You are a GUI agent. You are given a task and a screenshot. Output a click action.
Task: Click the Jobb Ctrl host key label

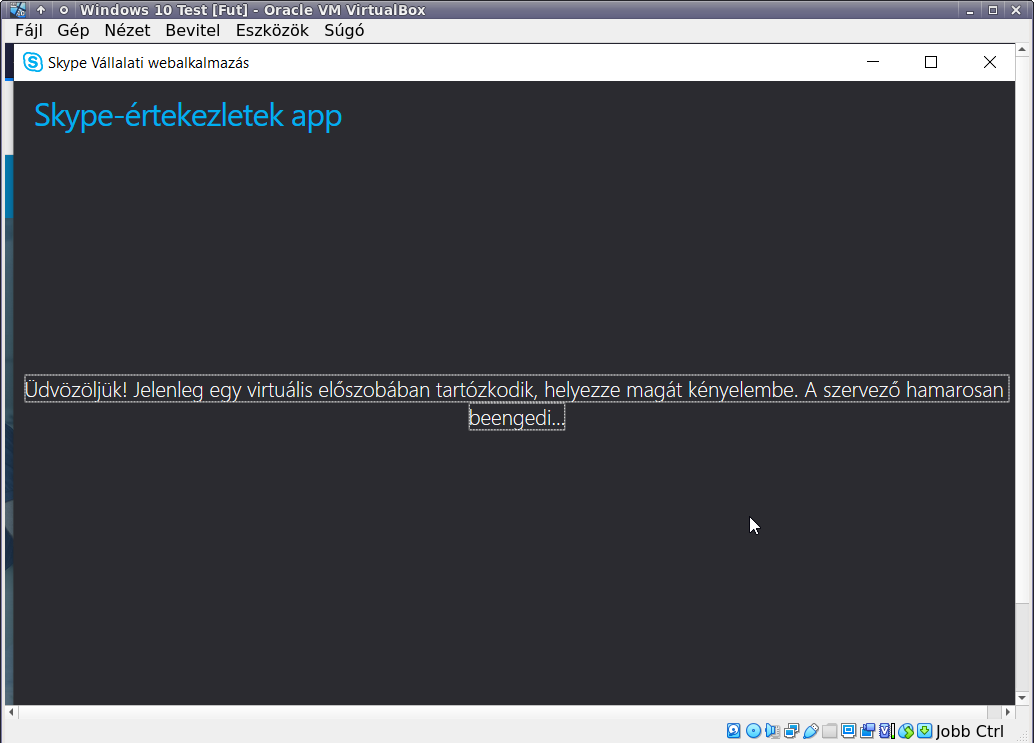(969, 731)
